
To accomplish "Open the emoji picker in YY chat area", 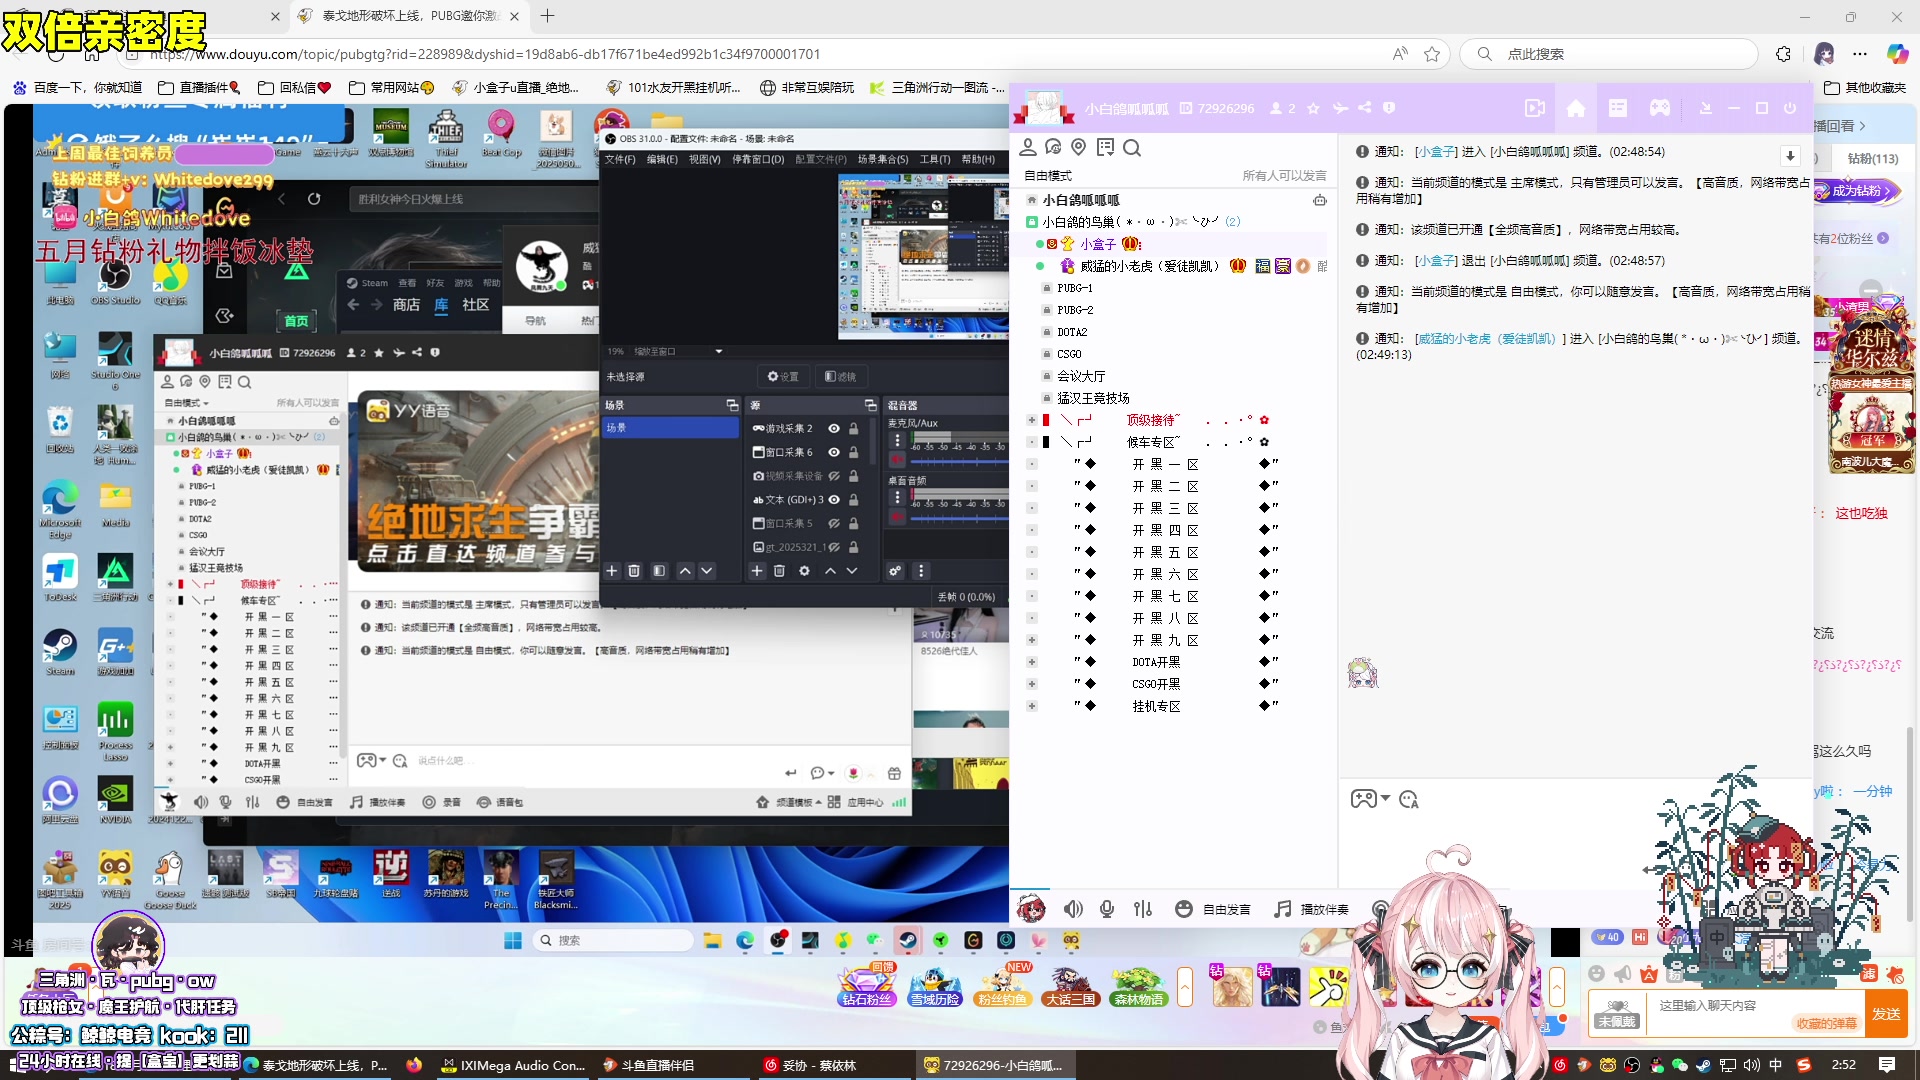I will point(1409,799).
